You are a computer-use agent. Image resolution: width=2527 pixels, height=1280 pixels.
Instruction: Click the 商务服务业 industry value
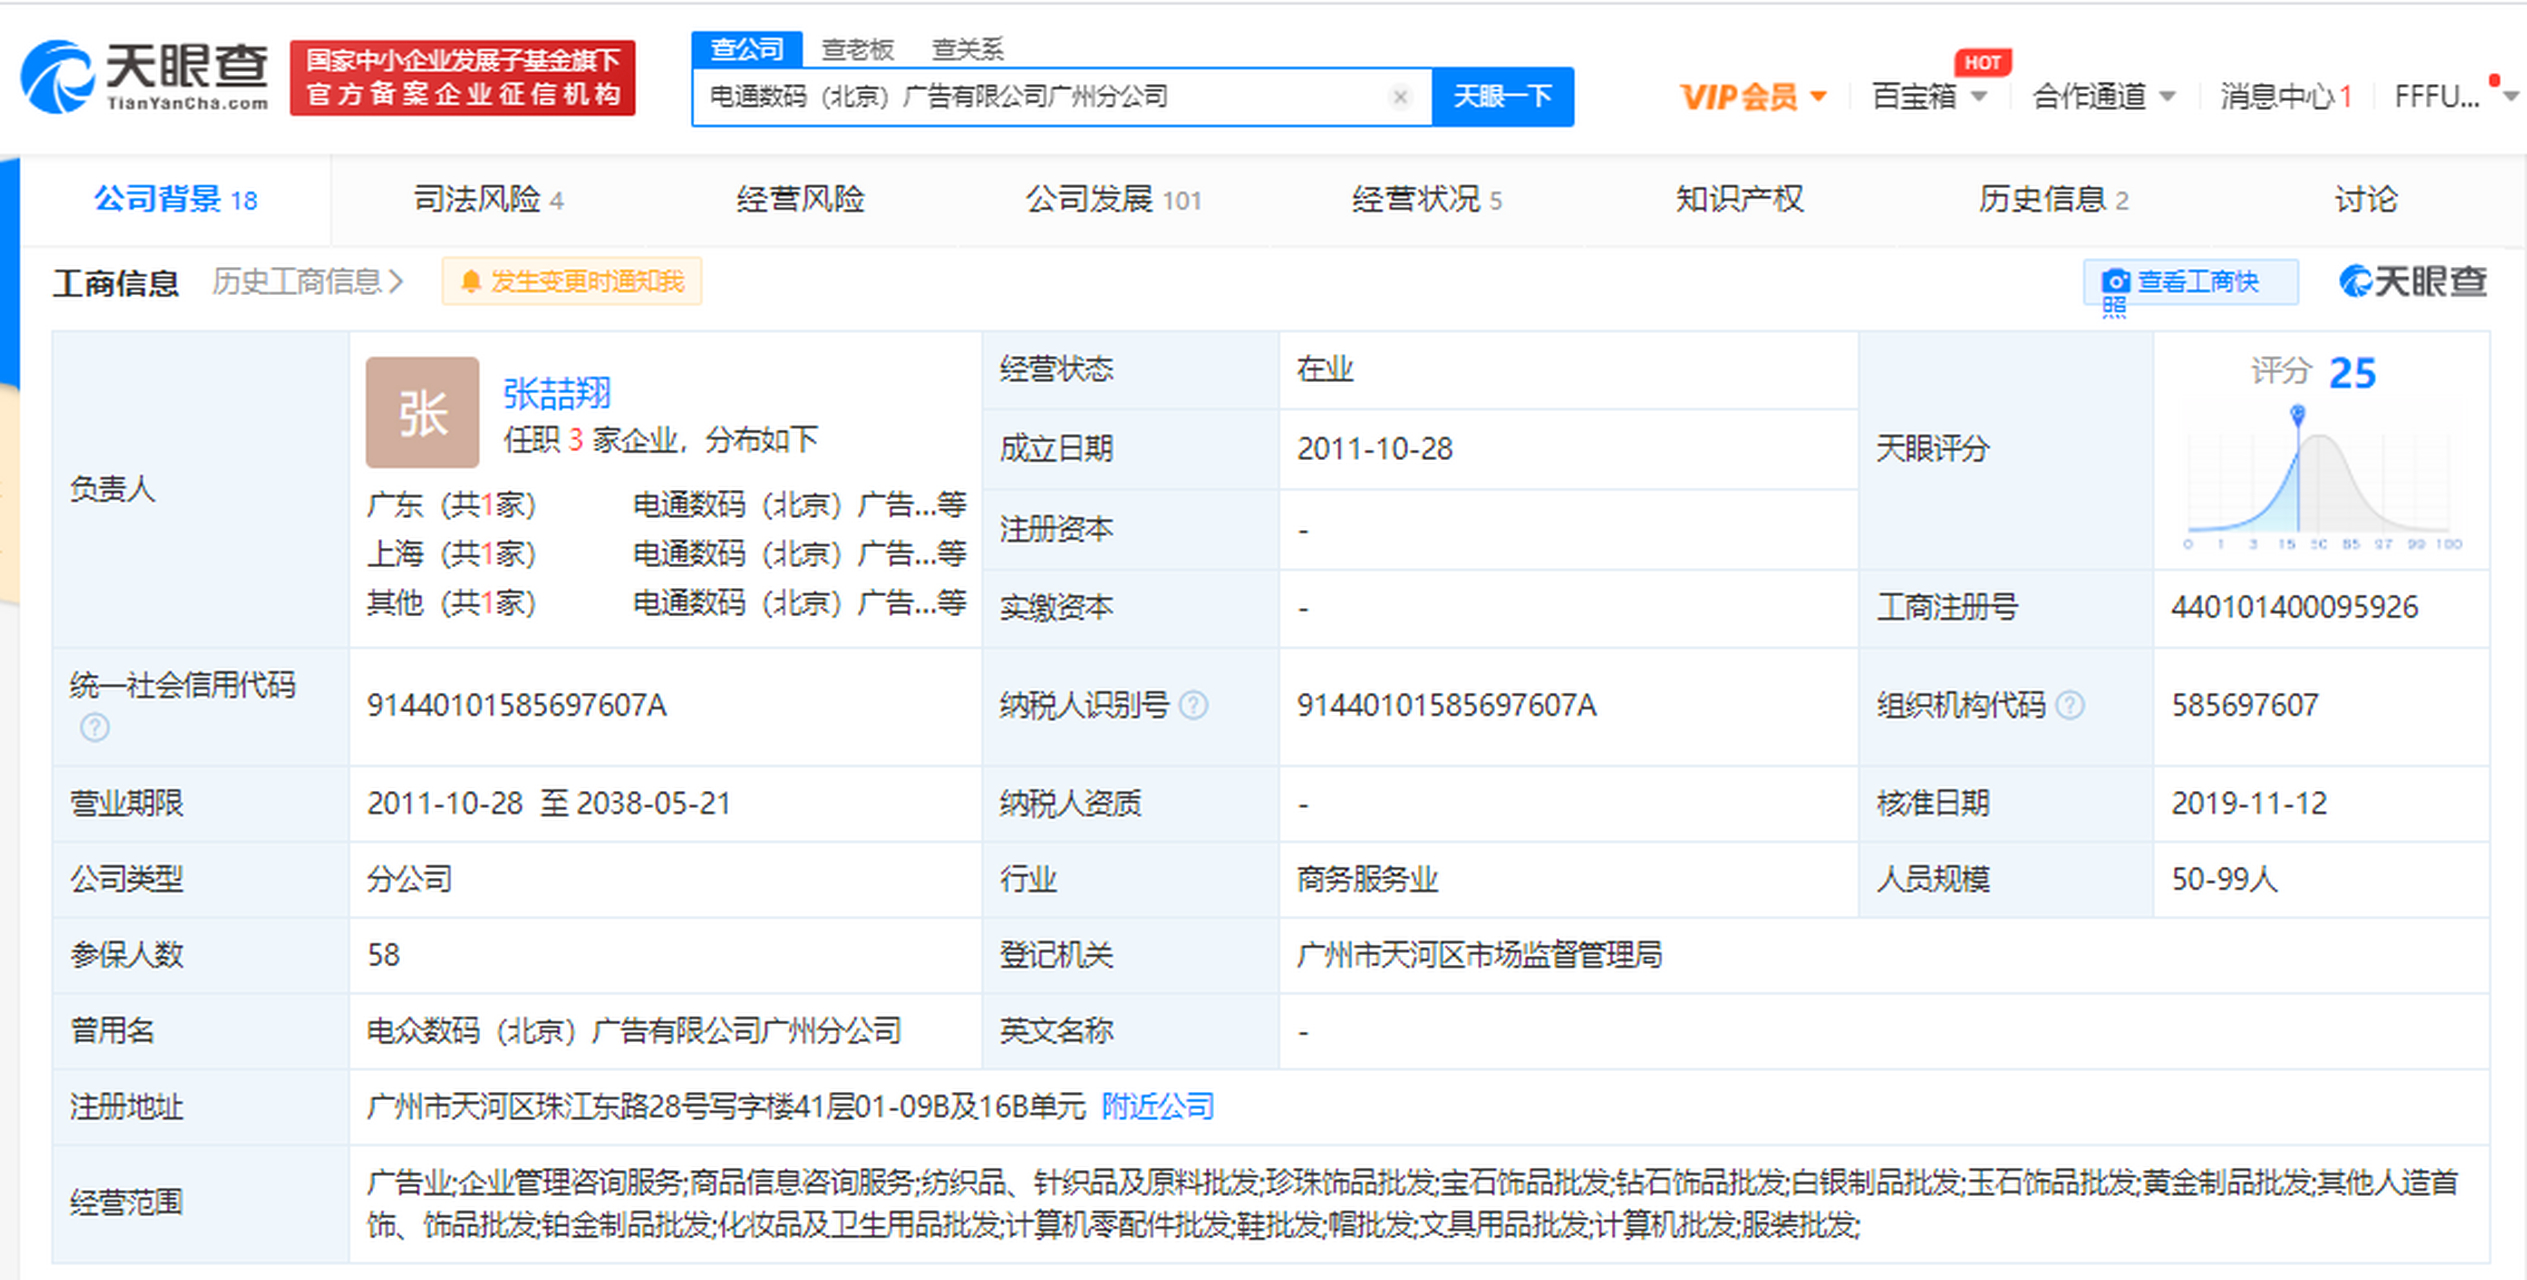[x=1367, y=879]
